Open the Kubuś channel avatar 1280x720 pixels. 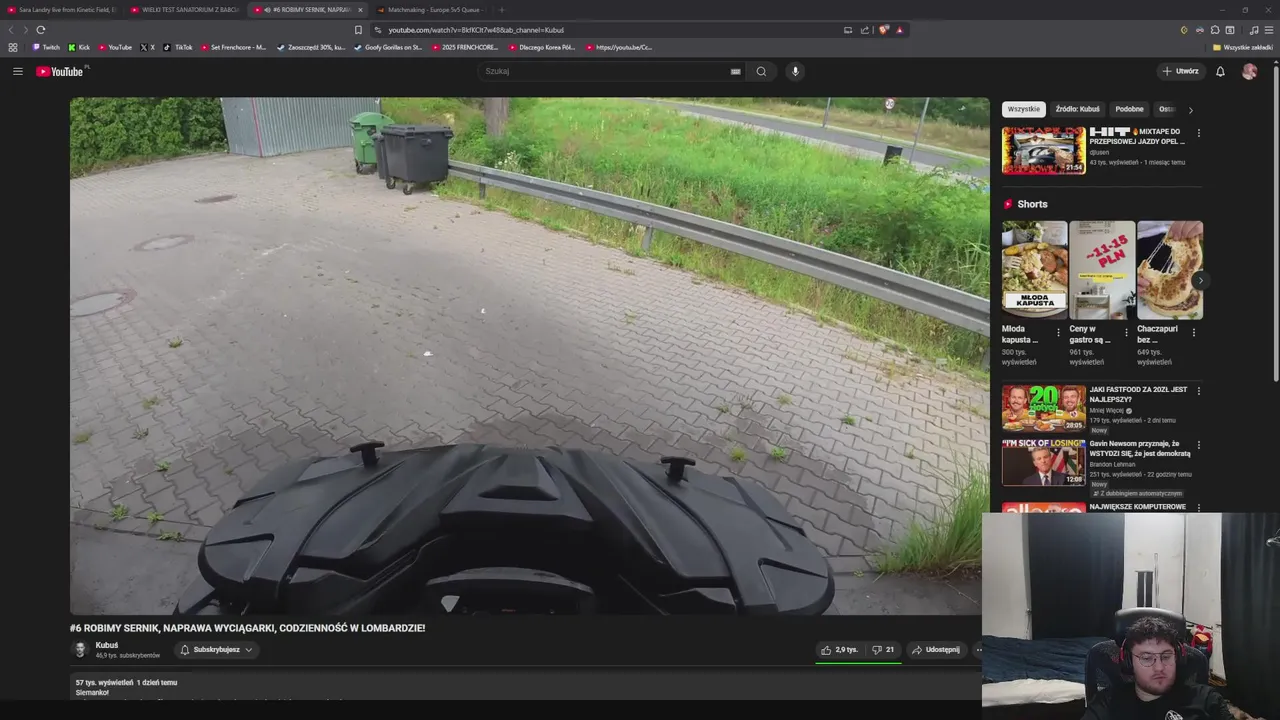(81, 650)
